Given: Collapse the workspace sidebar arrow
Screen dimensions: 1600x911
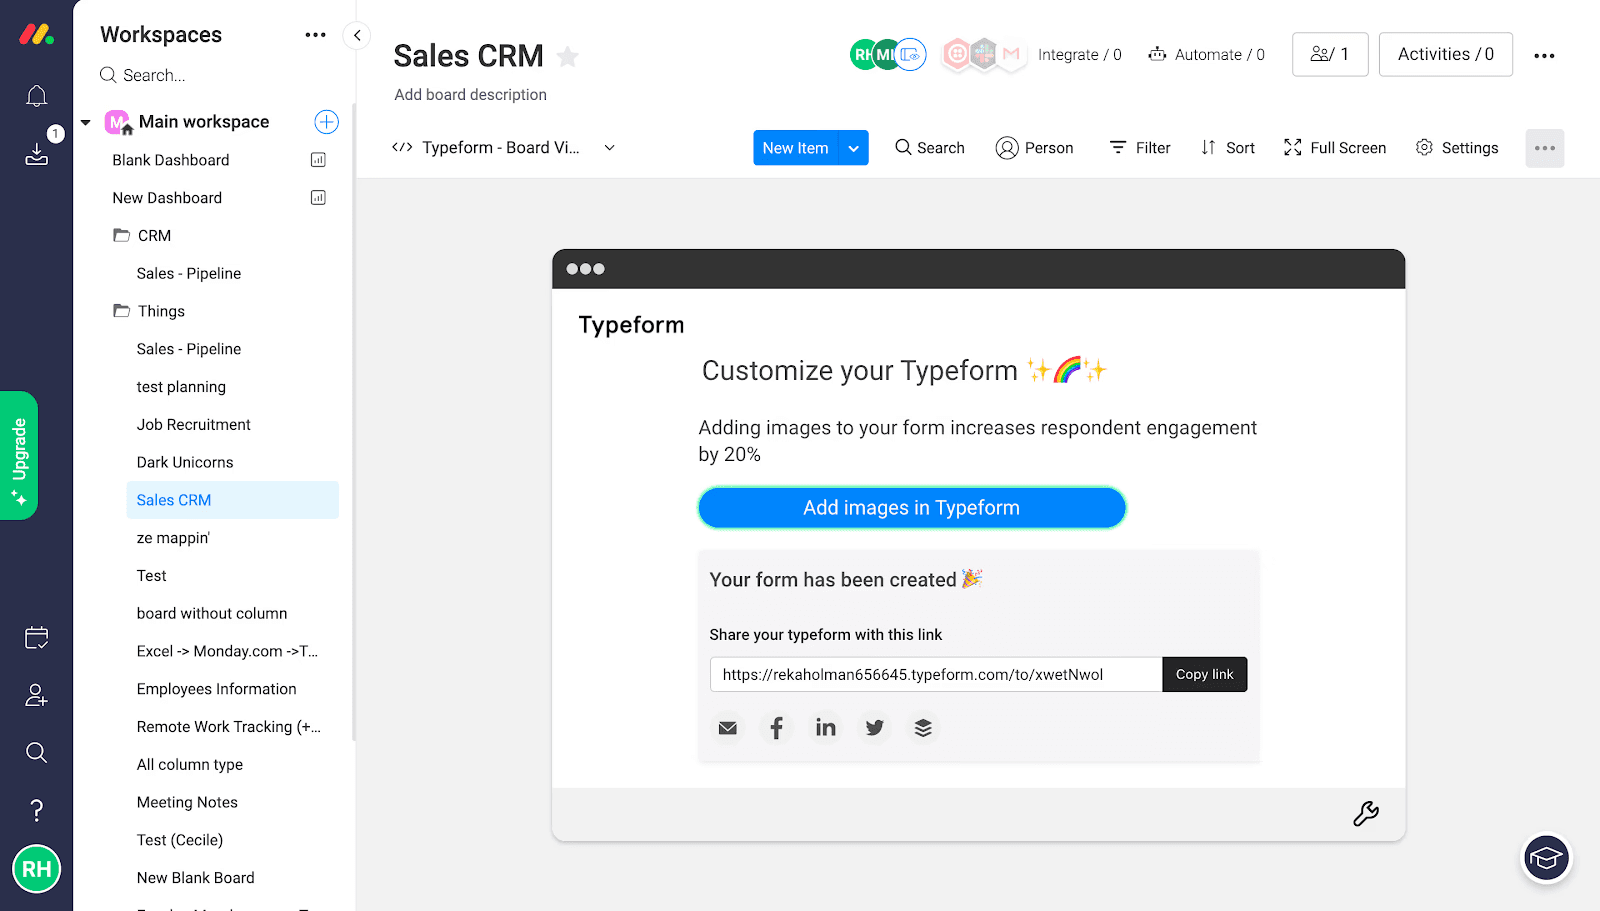Looking at the screenshot, I should [357, 35].
